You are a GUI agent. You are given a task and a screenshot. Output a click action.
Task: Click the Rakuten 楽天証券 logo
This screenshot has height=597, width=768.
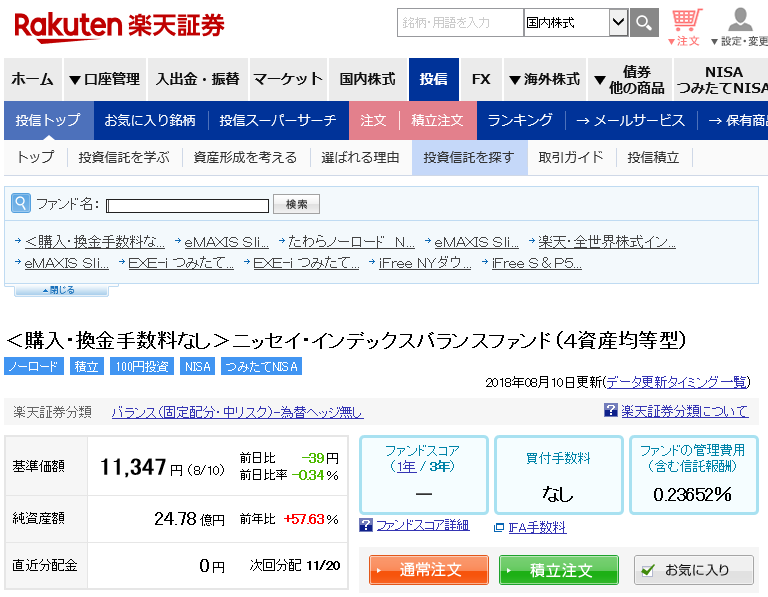[x=119, y=26]
